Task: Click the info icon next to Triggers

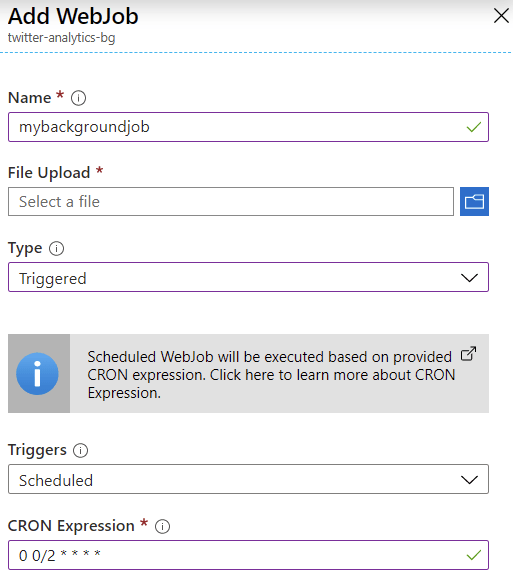Action: pos(80,450)
